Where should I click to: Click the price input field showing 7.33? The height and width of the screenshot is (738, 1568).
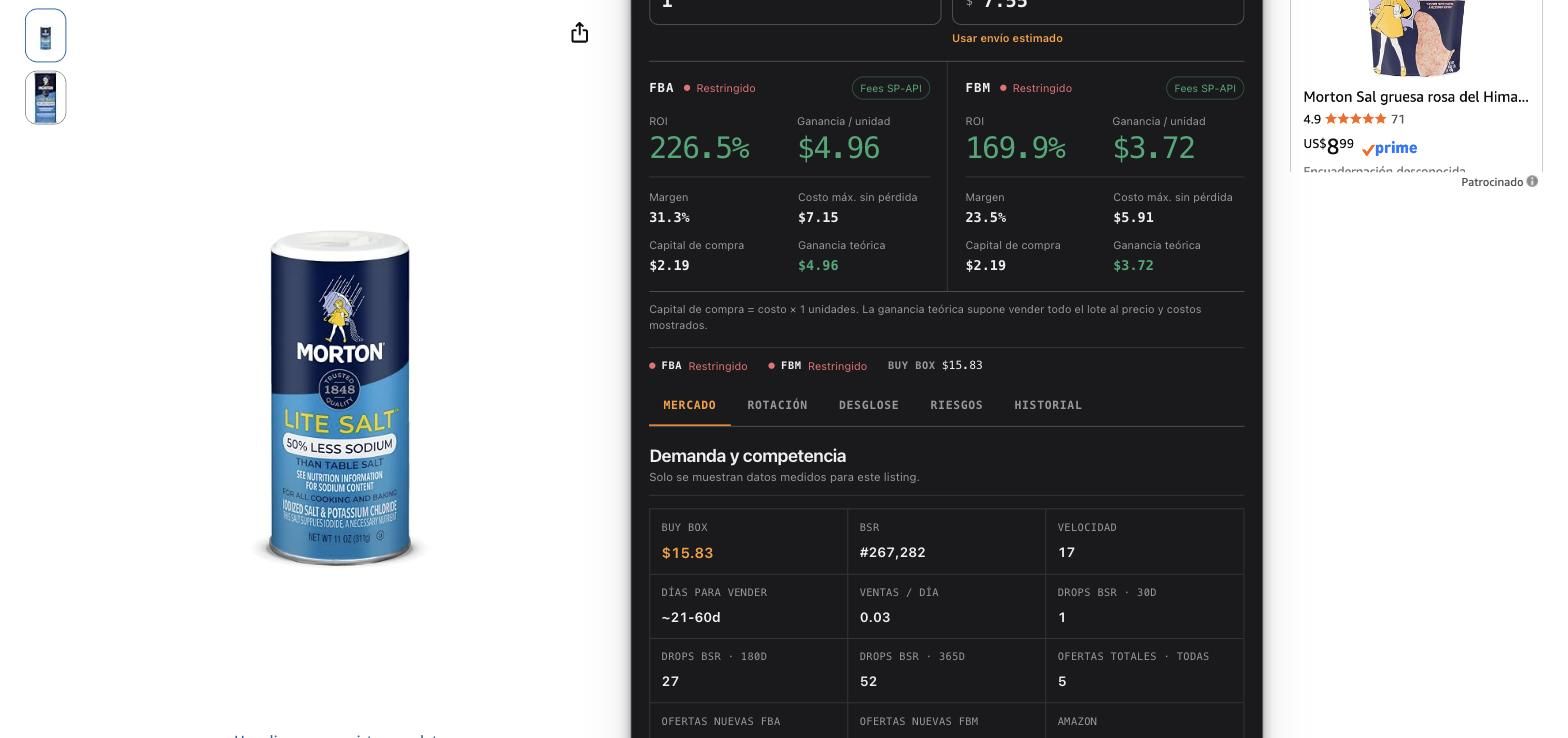[x=1097, y=8]
